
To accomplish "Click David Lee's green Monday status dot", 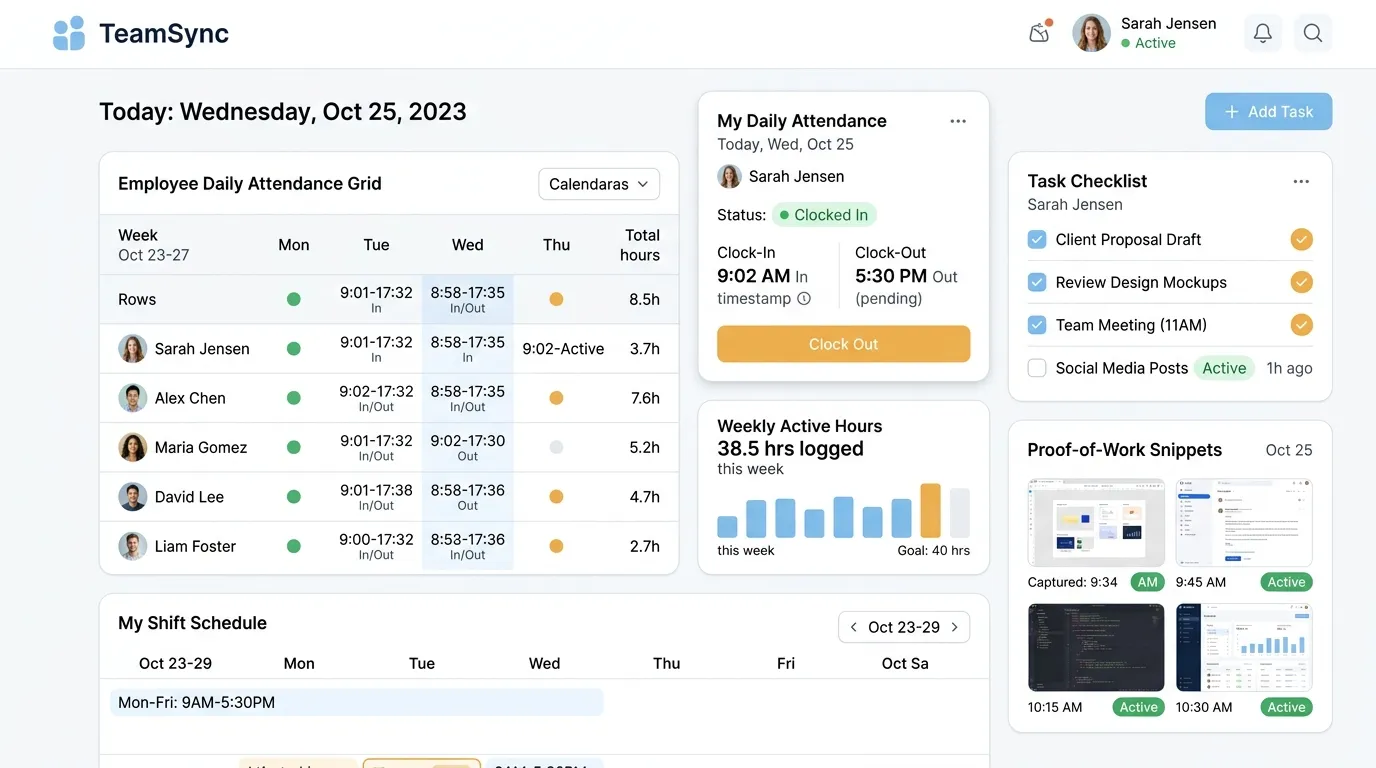I will (294, 497).
